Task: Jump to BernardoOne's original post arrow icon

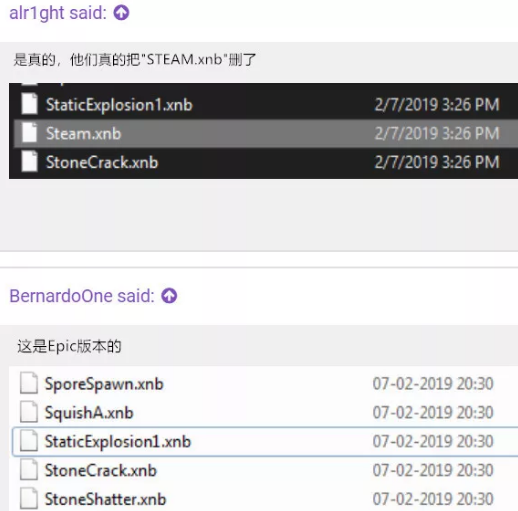Action: coord(169,296)
